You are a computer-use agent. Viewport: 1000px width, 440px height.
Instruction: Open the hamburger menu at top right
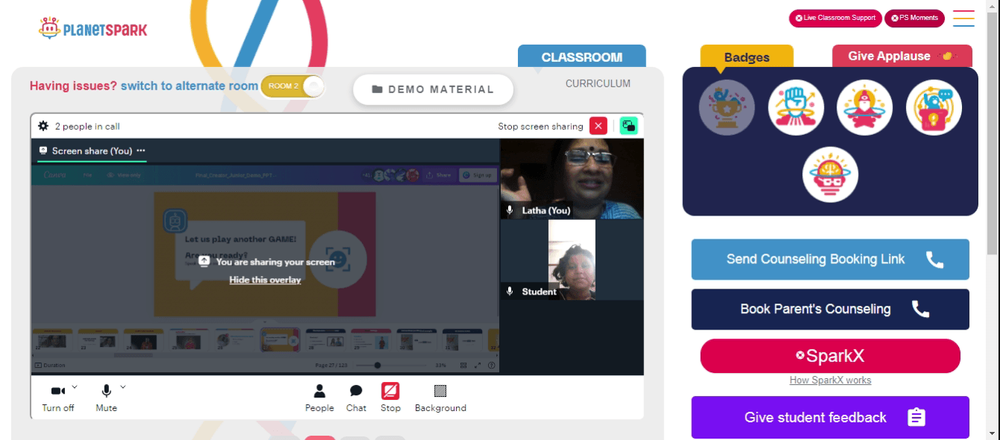964,18
